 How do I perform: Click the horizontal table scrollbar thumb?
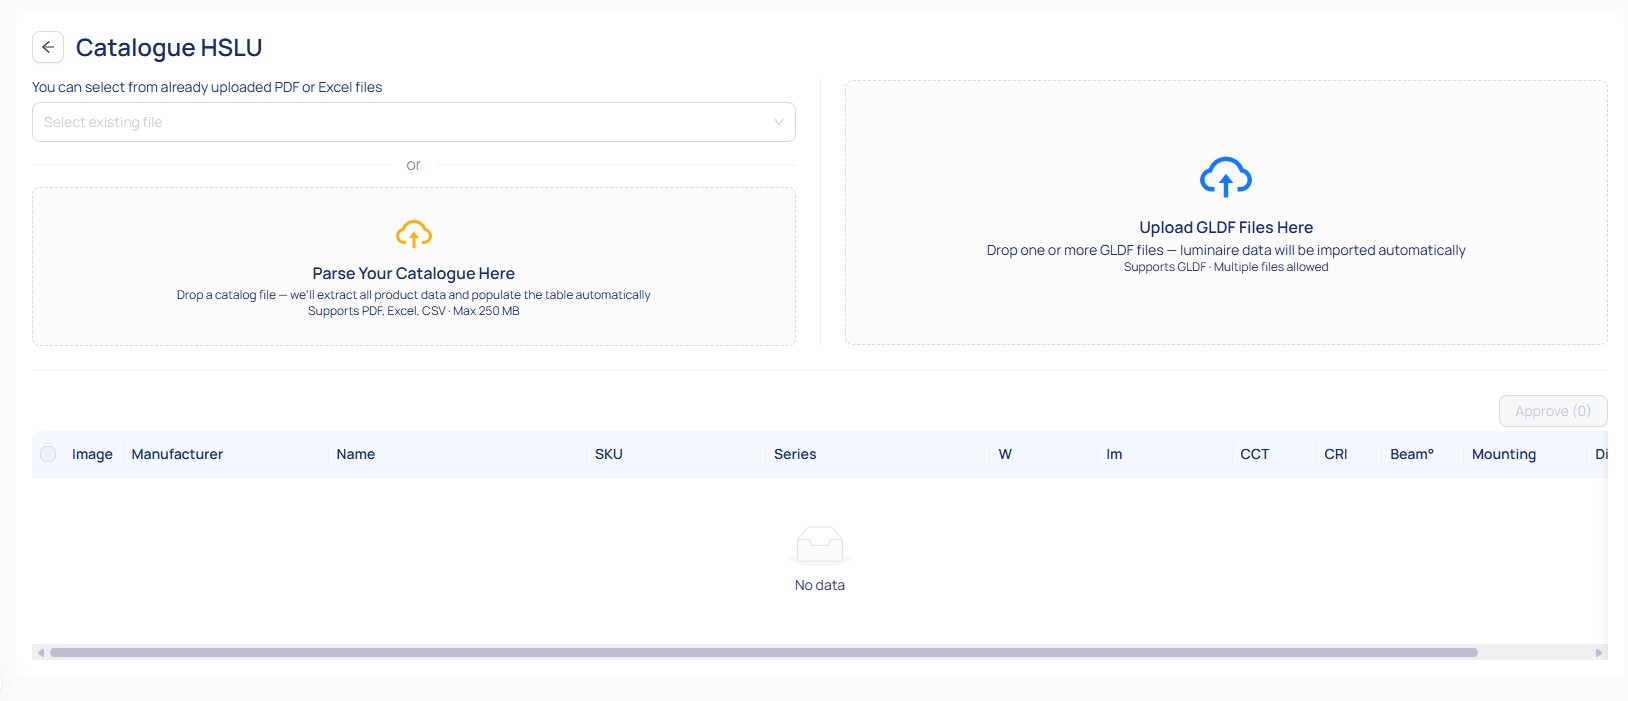(x=763, y=653)
